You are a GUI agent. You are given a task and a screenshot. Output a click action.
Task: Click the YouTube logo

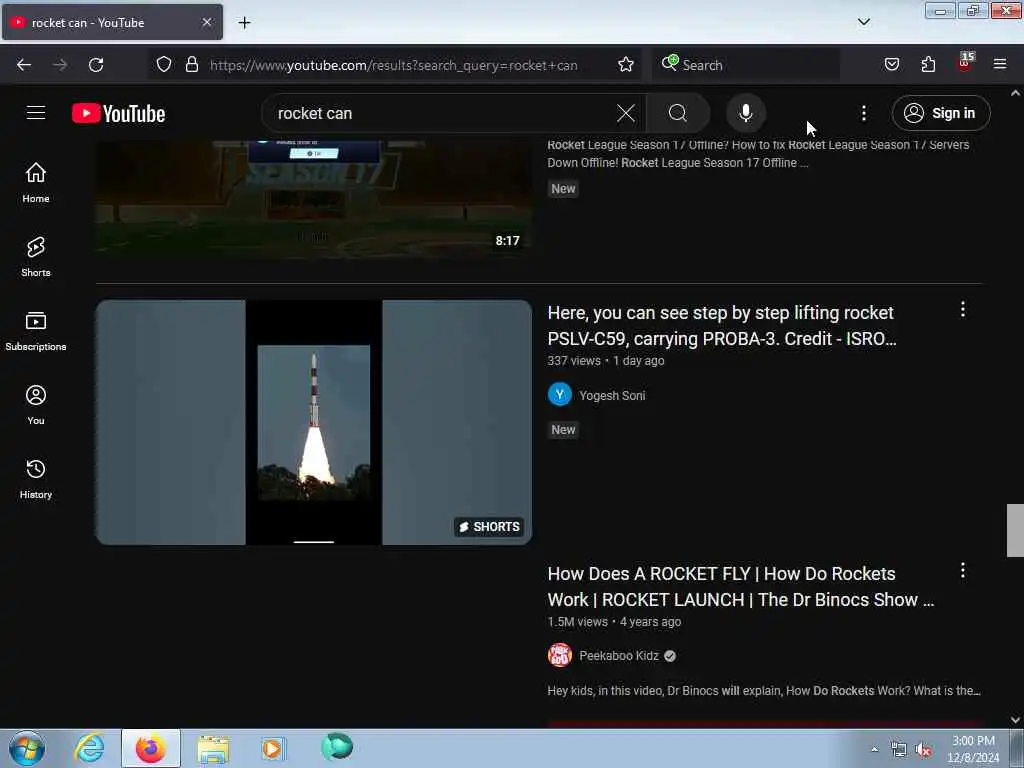click(x=119, y=114)
